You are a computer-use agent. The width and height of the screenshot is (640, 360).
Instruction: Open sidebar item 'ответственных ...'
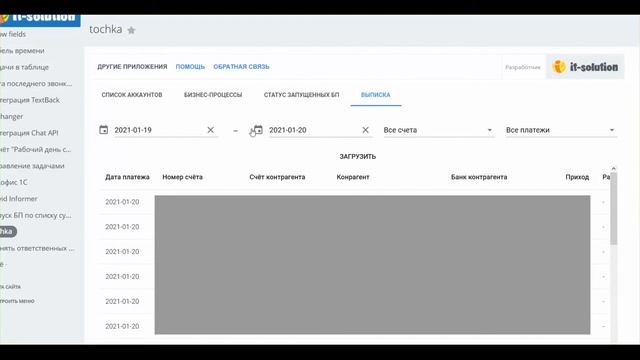click(37, 248)
